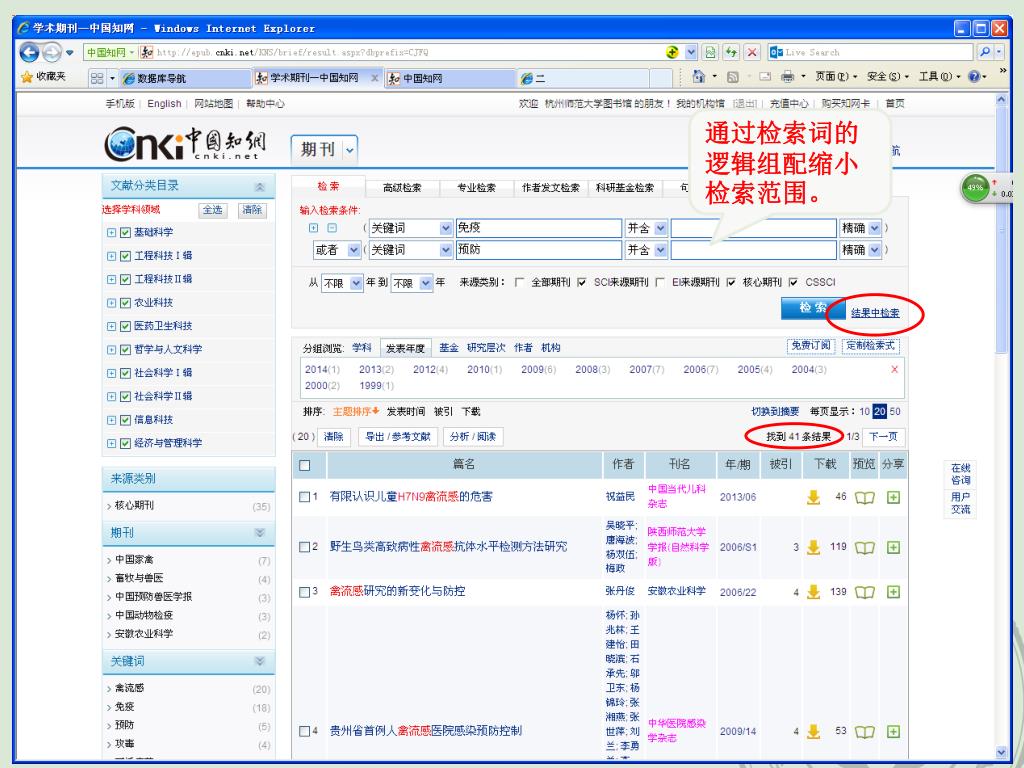Click the 结果中检索 link
This screenshot has height=768, width=1024.
point(875,313)
